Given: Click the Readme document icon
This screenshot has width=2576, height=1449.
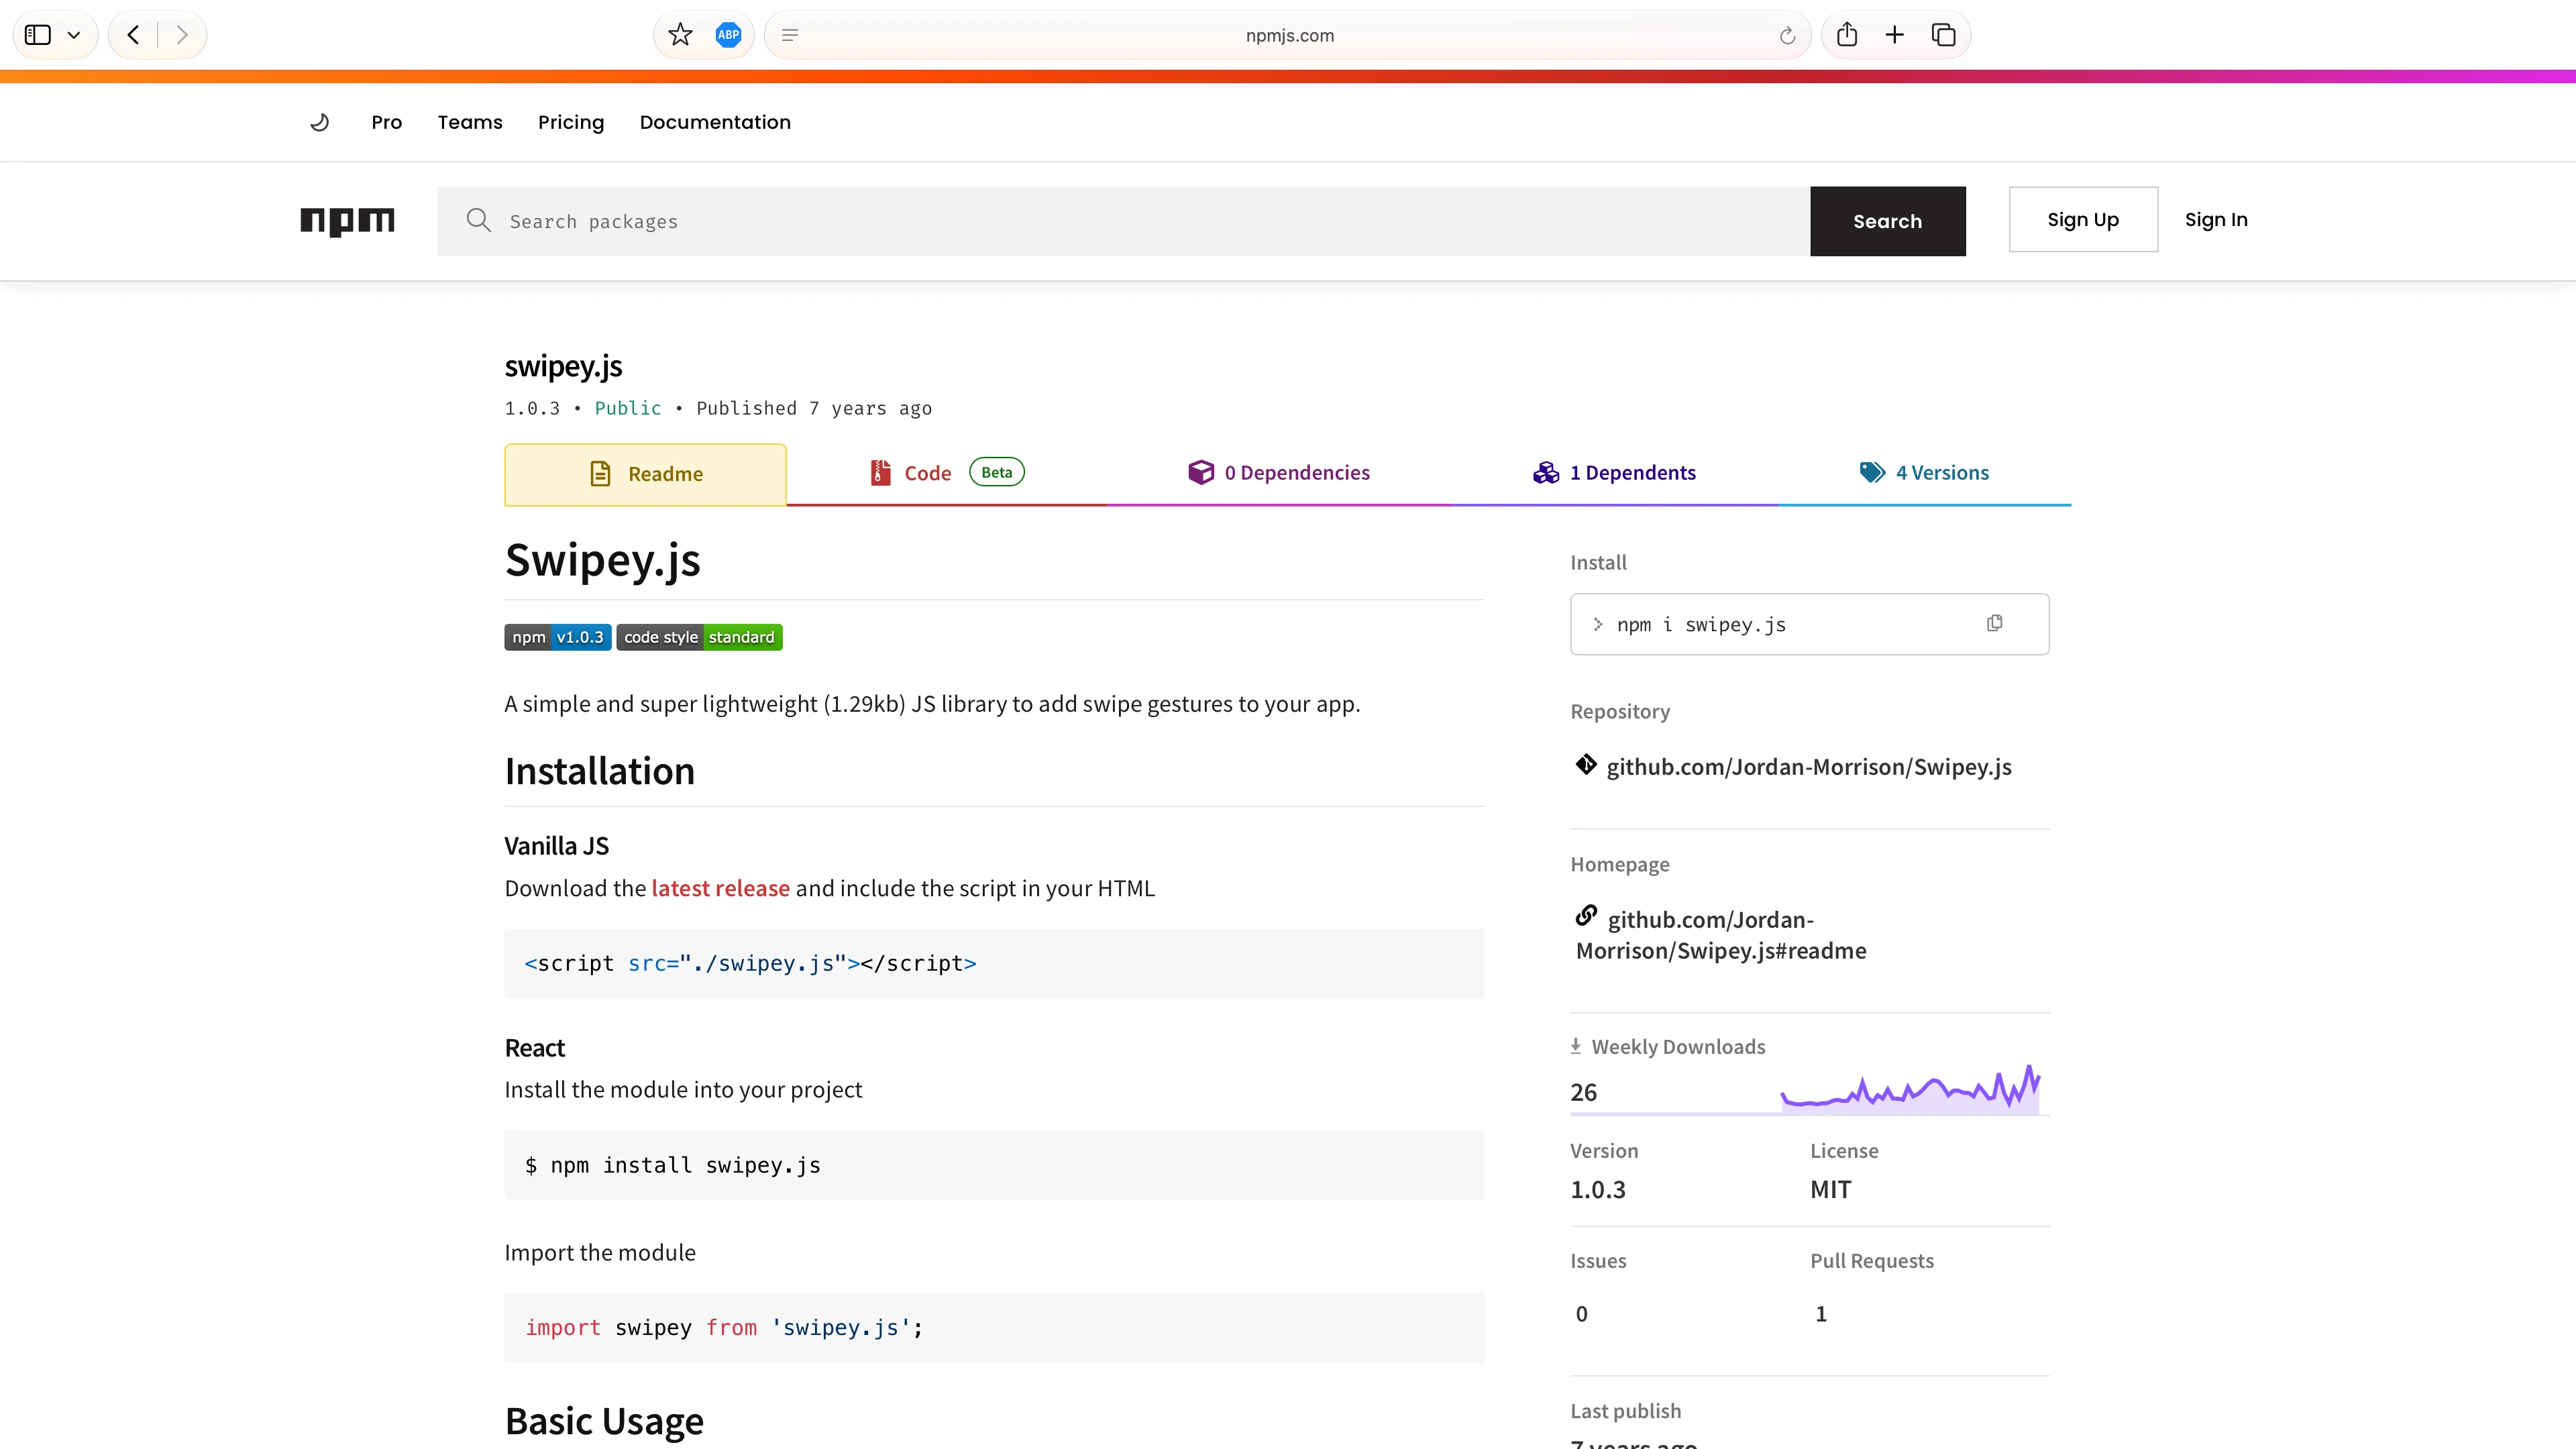Looking at the screenshot, I should 600,474.
